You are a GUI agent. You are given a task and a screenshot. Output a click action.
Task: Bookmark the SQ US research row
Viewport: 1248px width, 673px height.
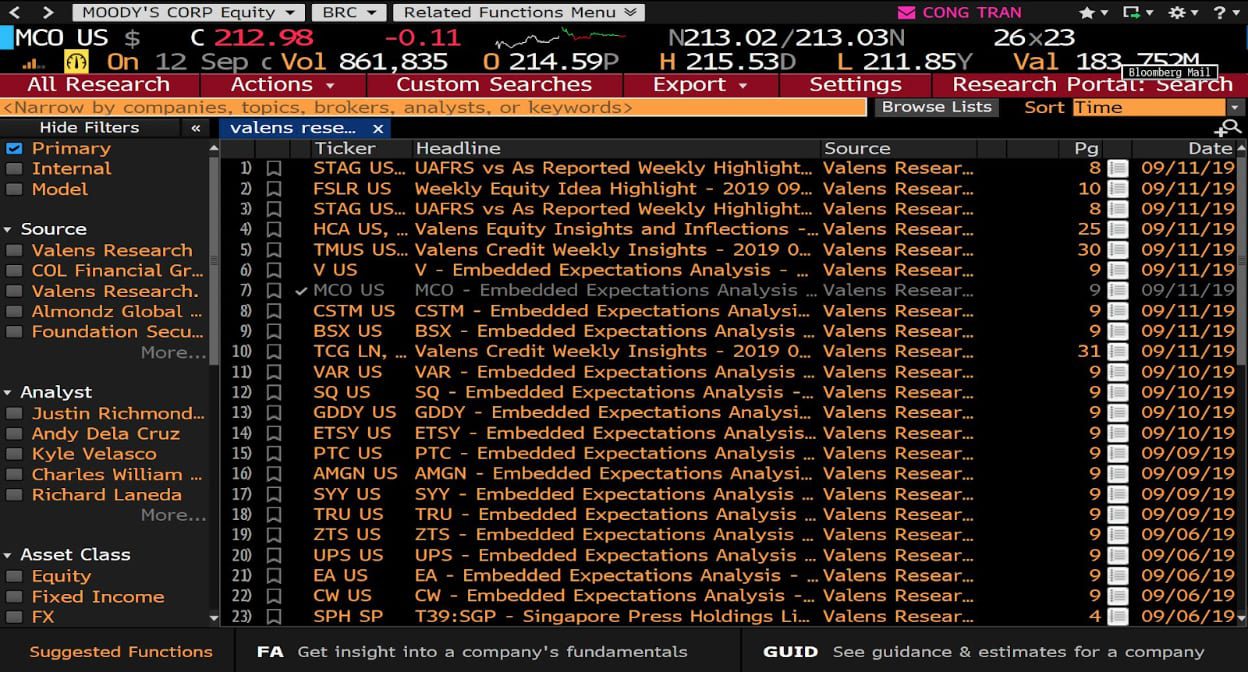coord(273,392)
